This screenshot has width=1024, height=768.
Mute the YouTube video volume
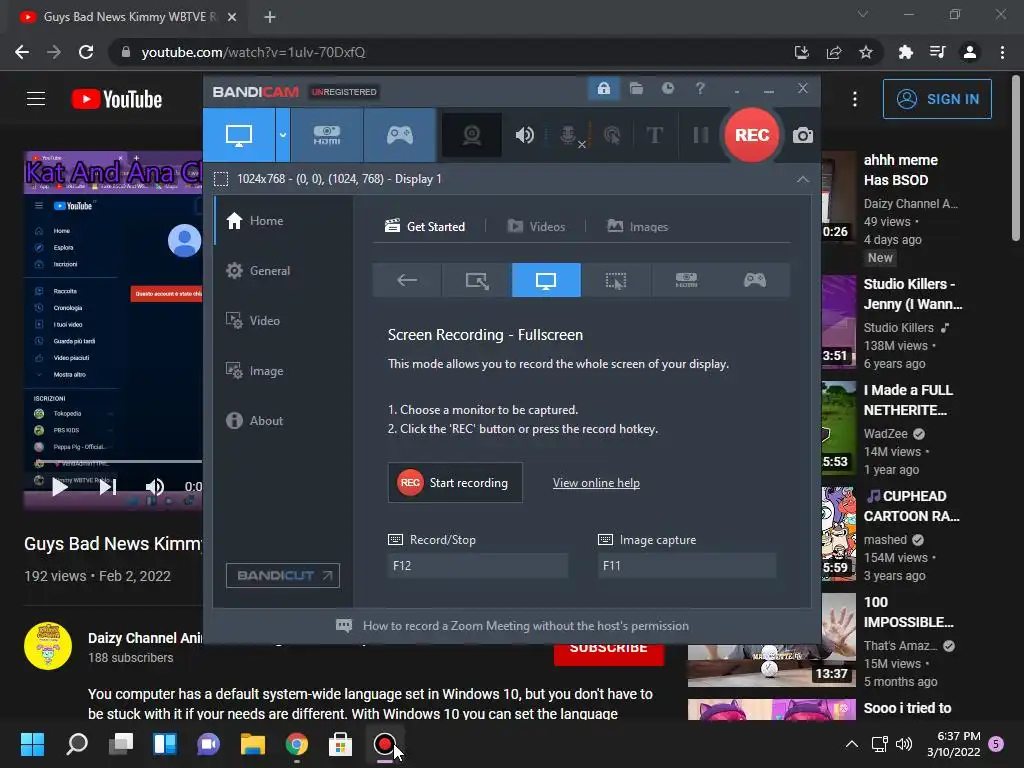(155, 487)
